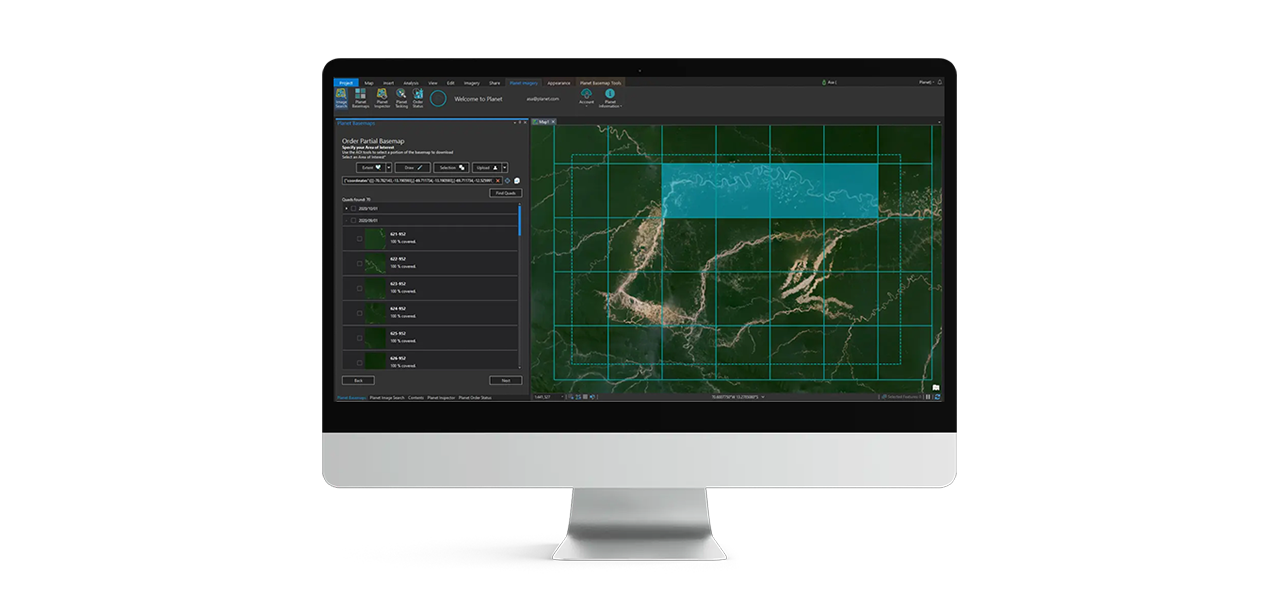1280x600 pixels.
Task: Check the box for quad 621-952
Action: pos(360,238)
